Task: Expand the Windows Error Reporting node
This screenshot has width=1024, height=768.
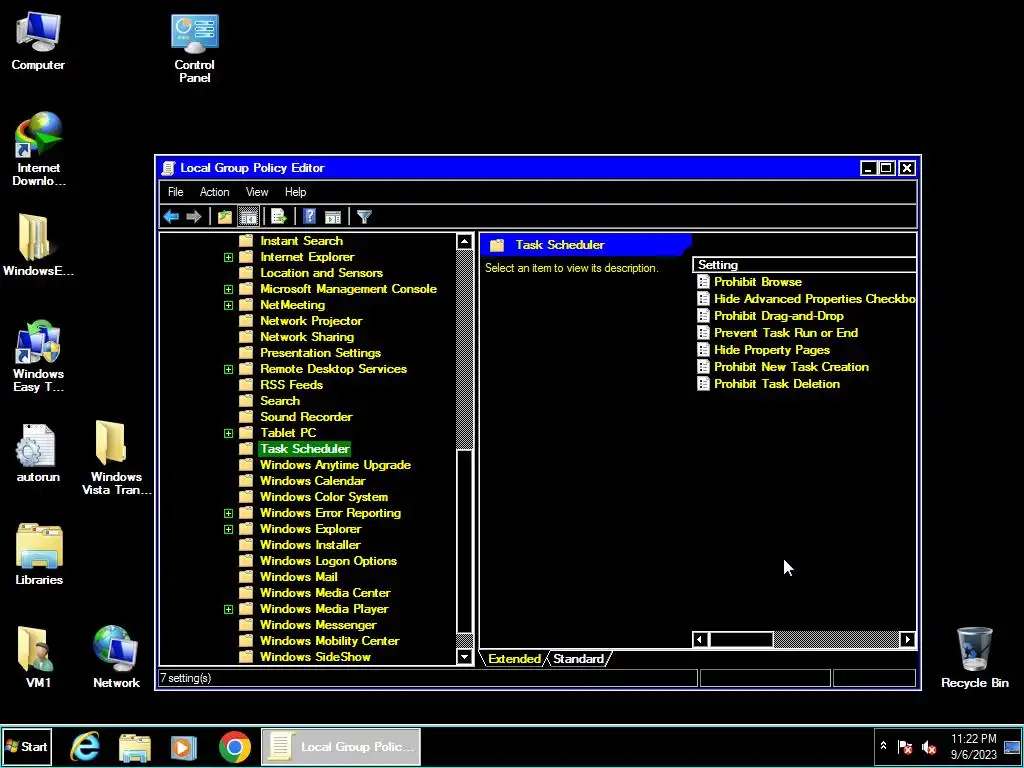Action: pyautogui.click(x=228, y=513)
